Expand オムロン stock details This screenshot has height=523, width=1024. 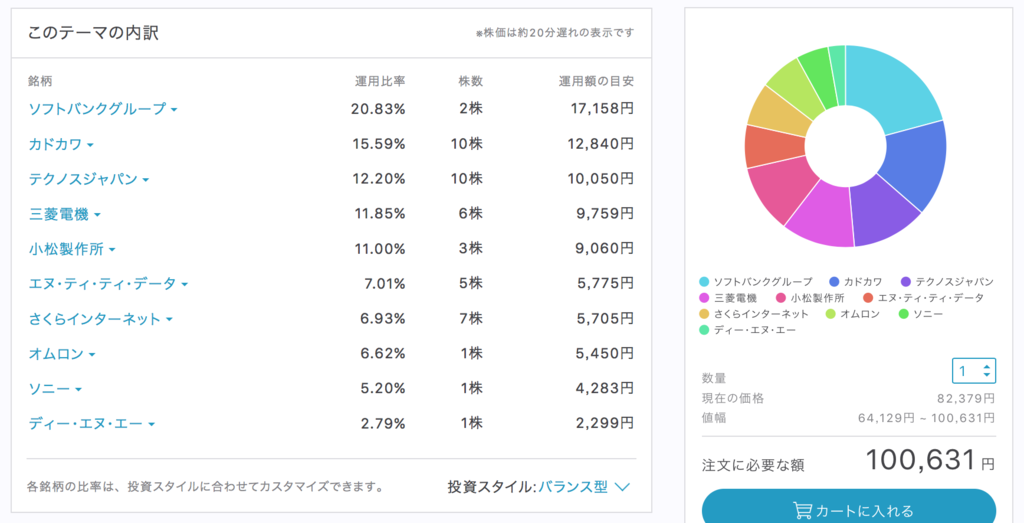(62, 354)
